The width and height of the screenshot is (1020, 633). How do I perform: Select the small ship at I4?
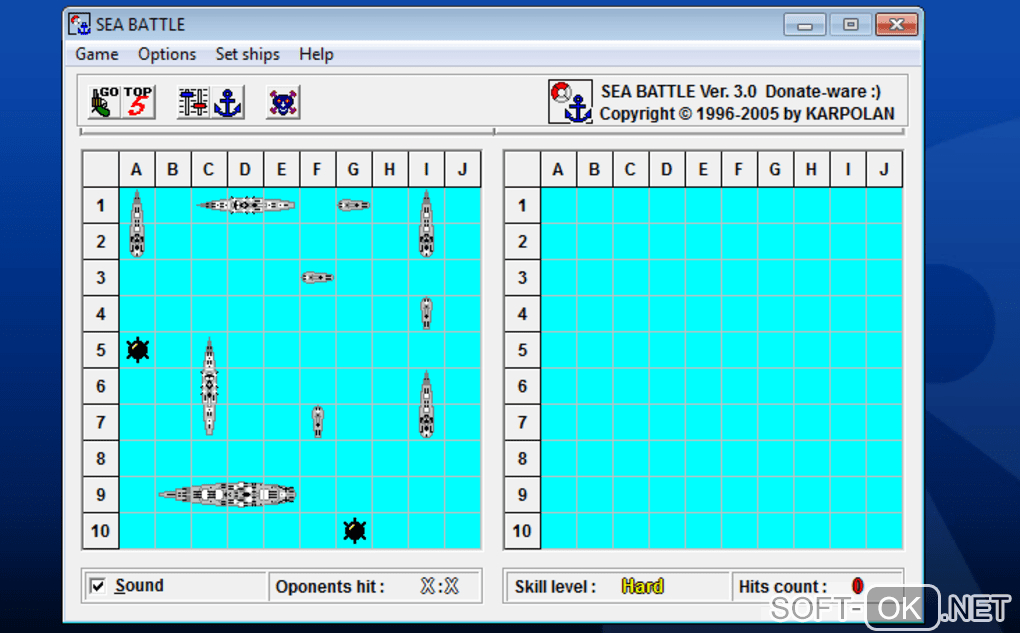(x=426, y=313)
